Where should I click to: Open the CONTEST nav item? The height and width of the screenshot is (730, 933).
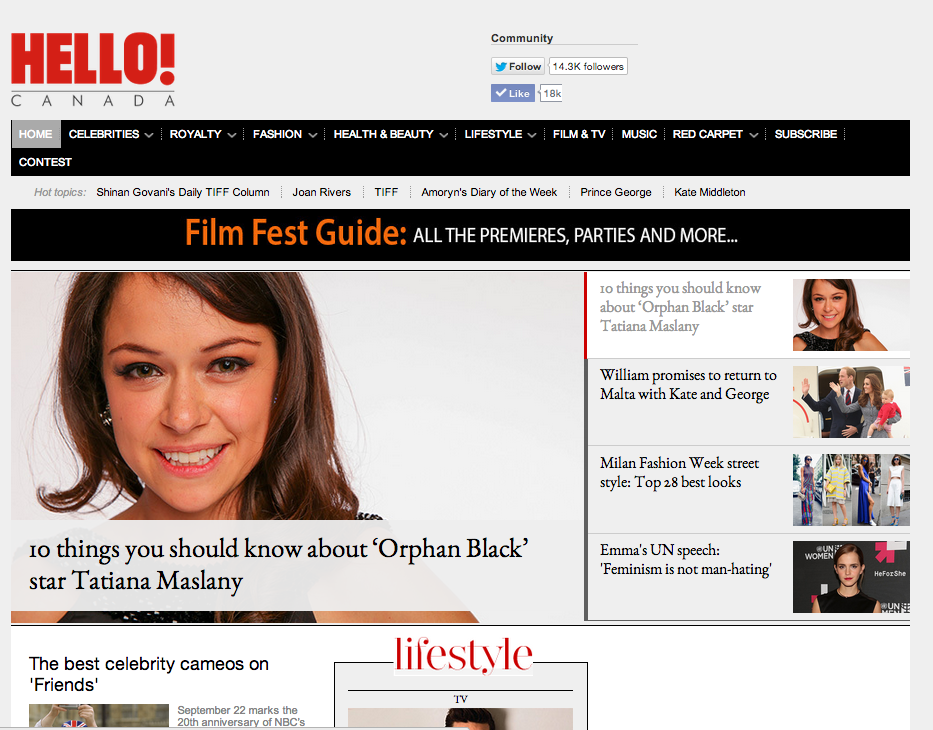(x=45, y=162)
